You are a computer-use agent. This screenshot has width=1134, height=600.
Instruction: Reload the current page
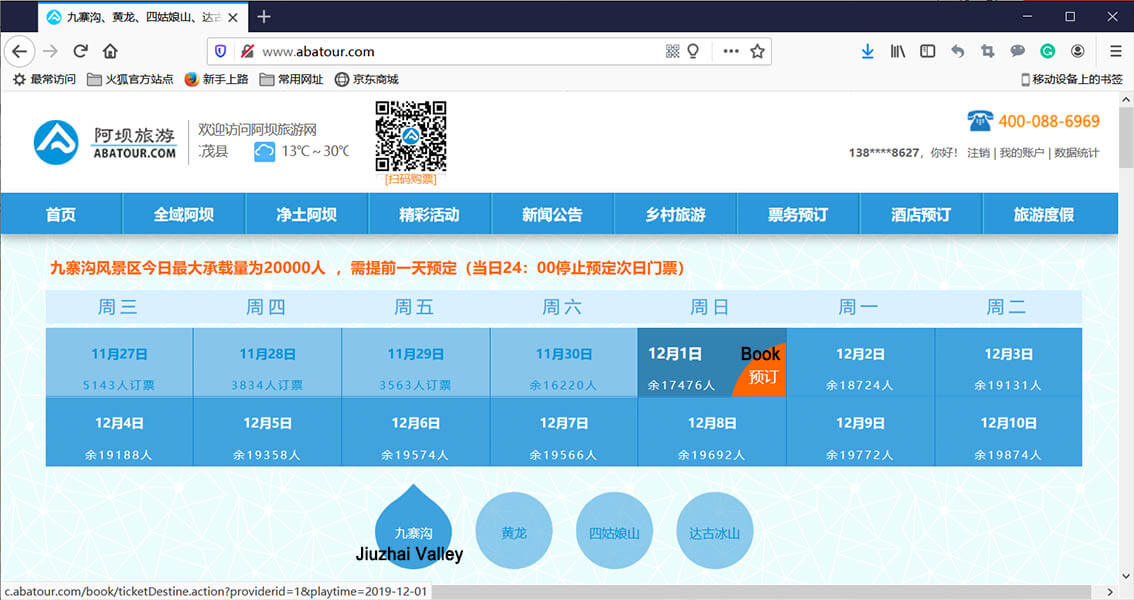click(80, 51)
